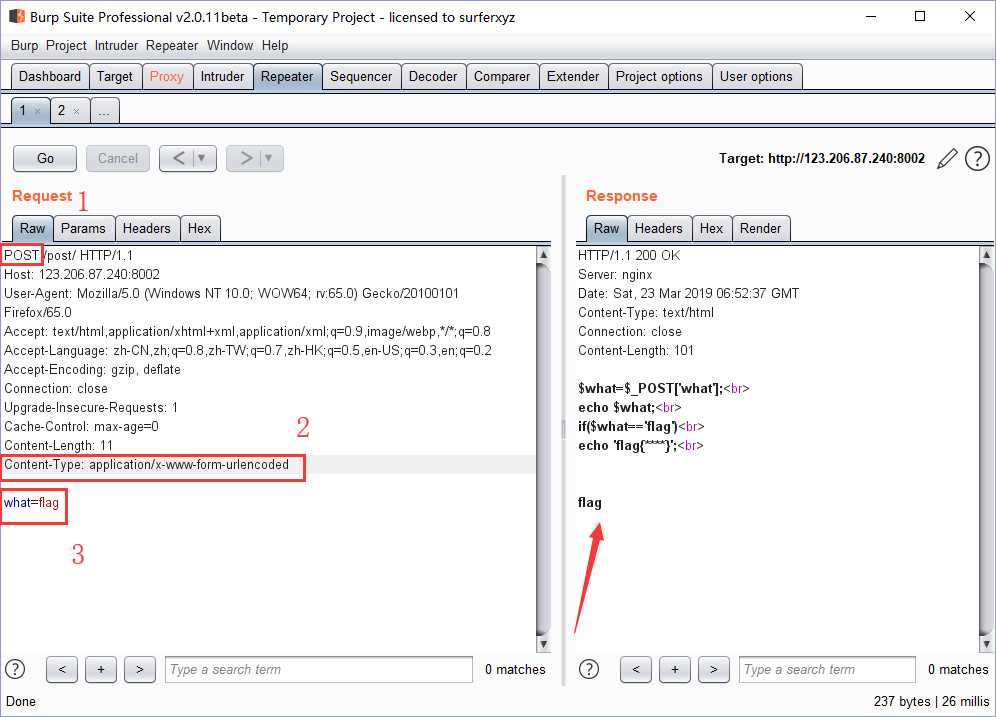
Task: Click request search previous match button
Action: 62,669
